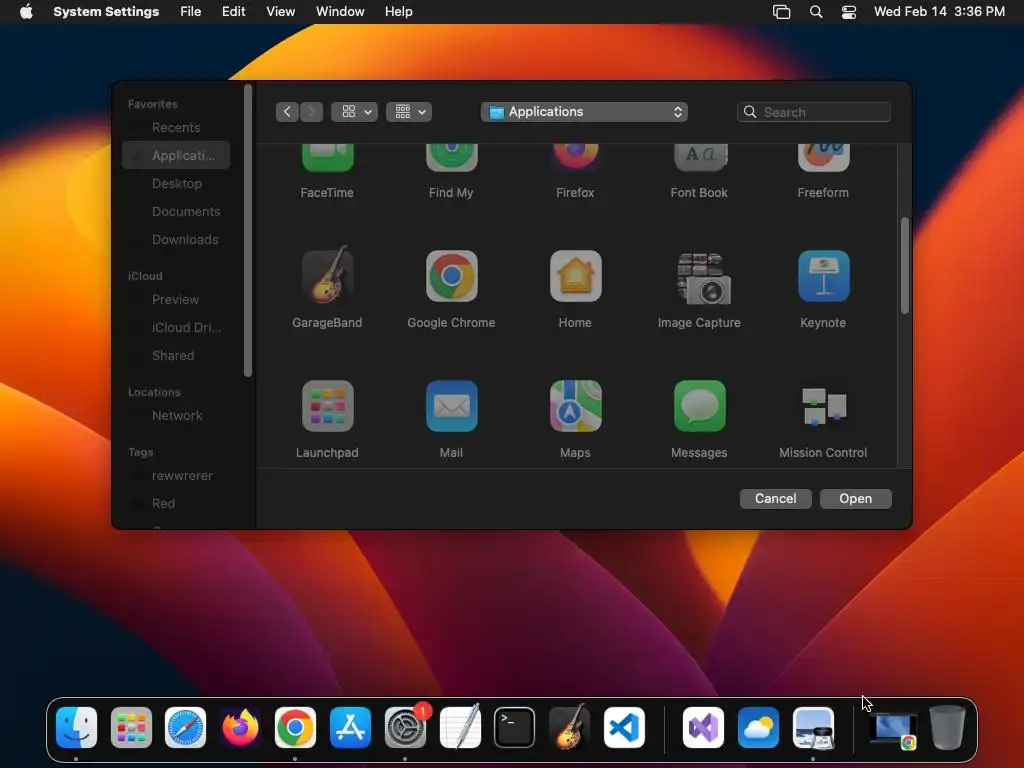Go back with the left chevron button
1024x768 pixels.
287,112
